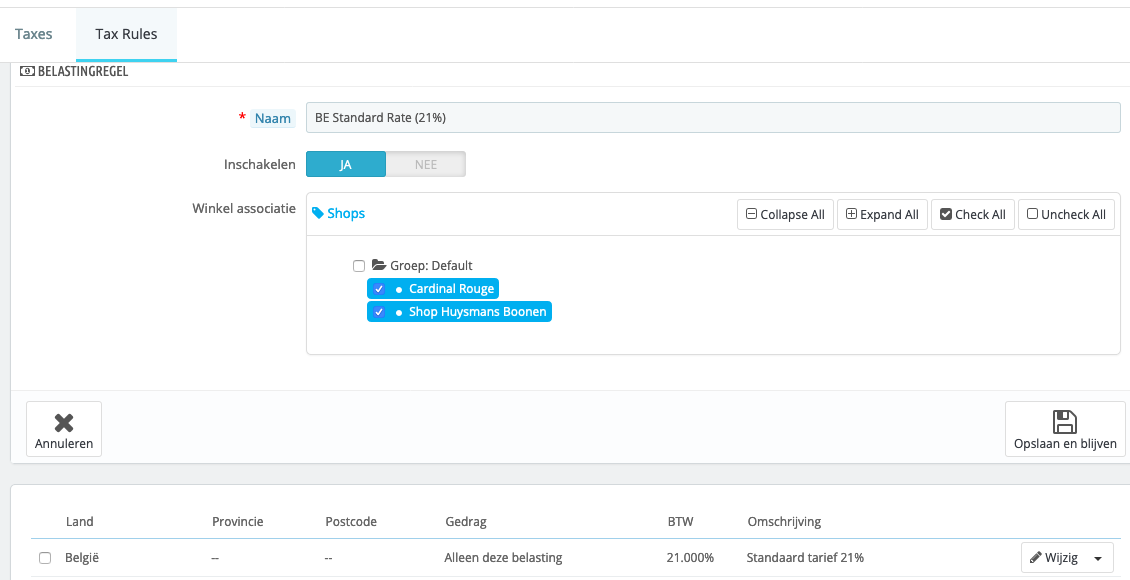Open the Tax Rules tab
The width and height of the screenshot is (1130, 580).
point(126,34)
